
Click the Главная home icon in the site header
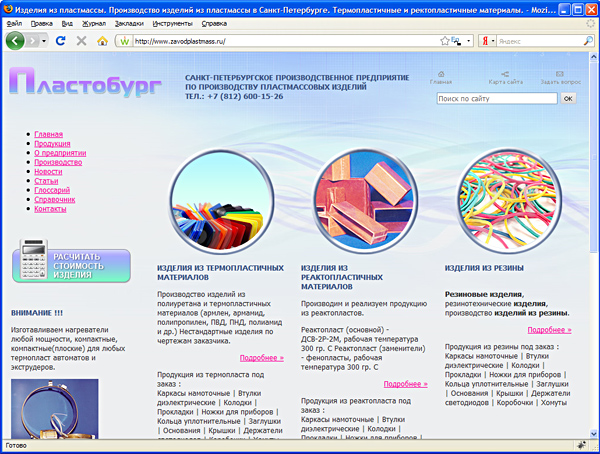(441, 74)
